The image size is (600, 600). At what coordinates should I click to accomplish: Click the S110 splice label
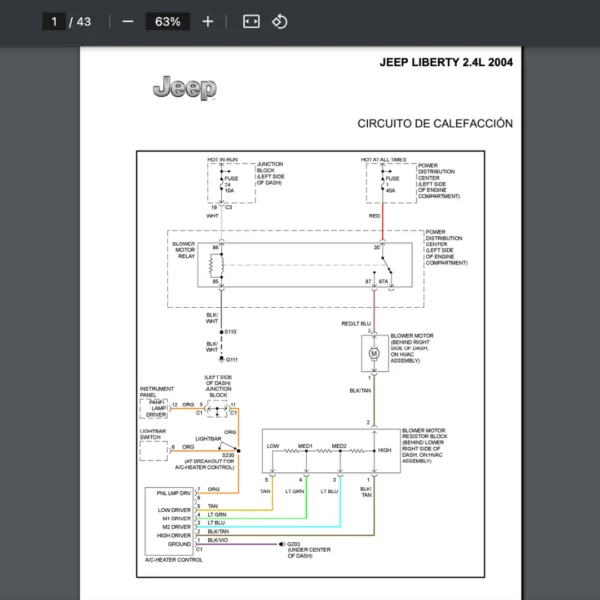pos(230,331)
